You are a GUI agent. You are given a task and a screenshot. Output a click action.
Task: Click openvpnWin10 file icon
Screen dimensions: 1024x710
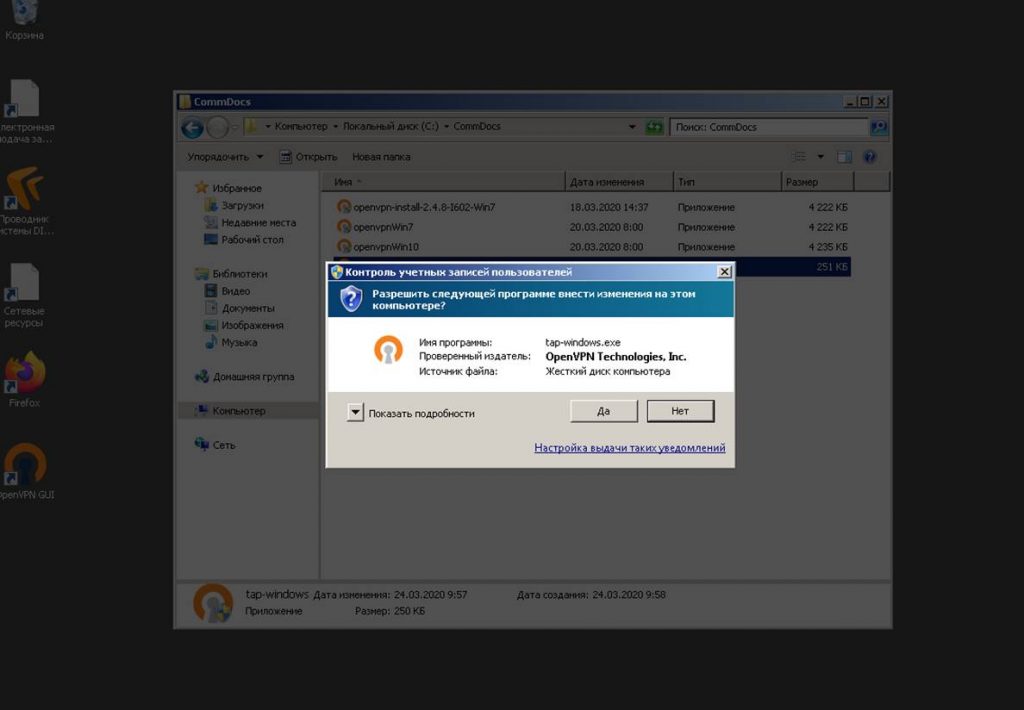pyautogui.click(x=344, y=246)
